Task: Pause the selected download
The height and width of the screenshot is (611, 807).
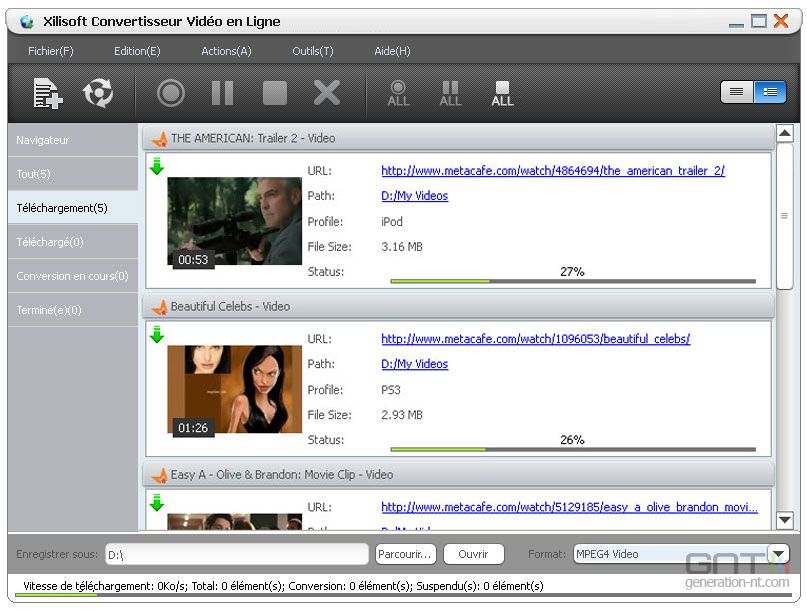Action: 222,93
